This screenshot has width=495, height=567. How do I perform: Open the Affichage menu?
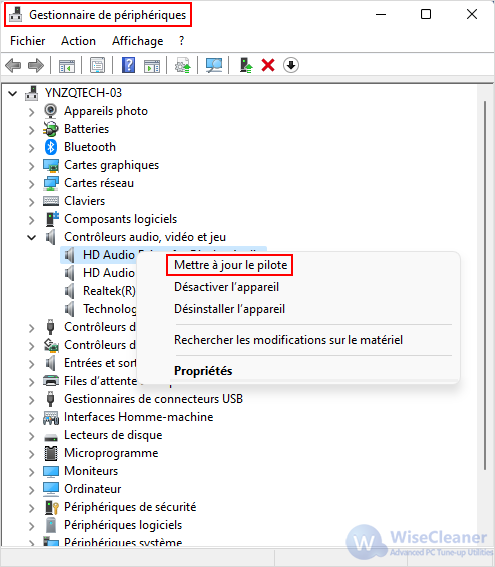click(137, 41)
